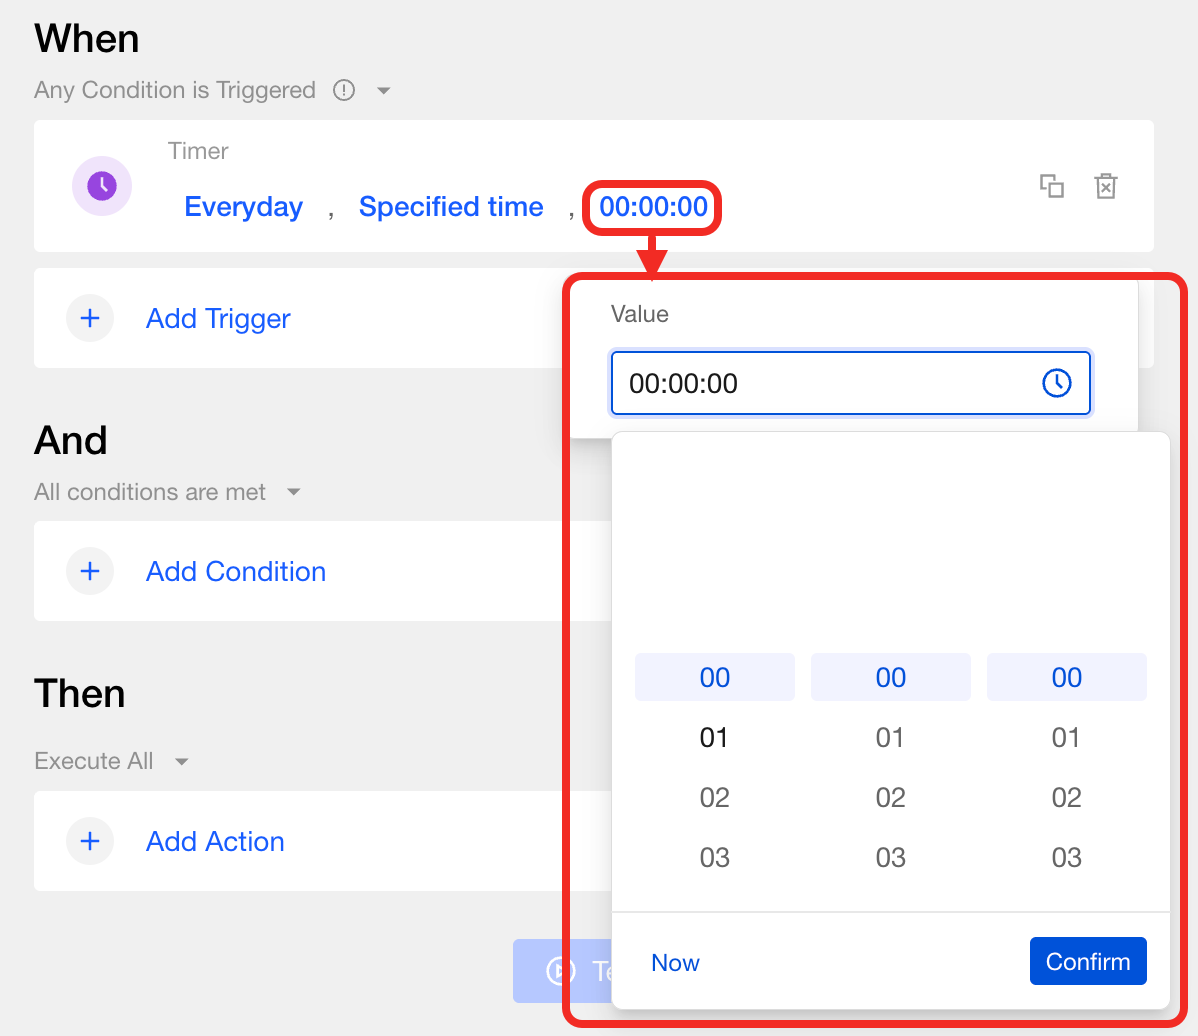Select 01 in the hours column
Screen dimensions: 1198x1036
714,738
